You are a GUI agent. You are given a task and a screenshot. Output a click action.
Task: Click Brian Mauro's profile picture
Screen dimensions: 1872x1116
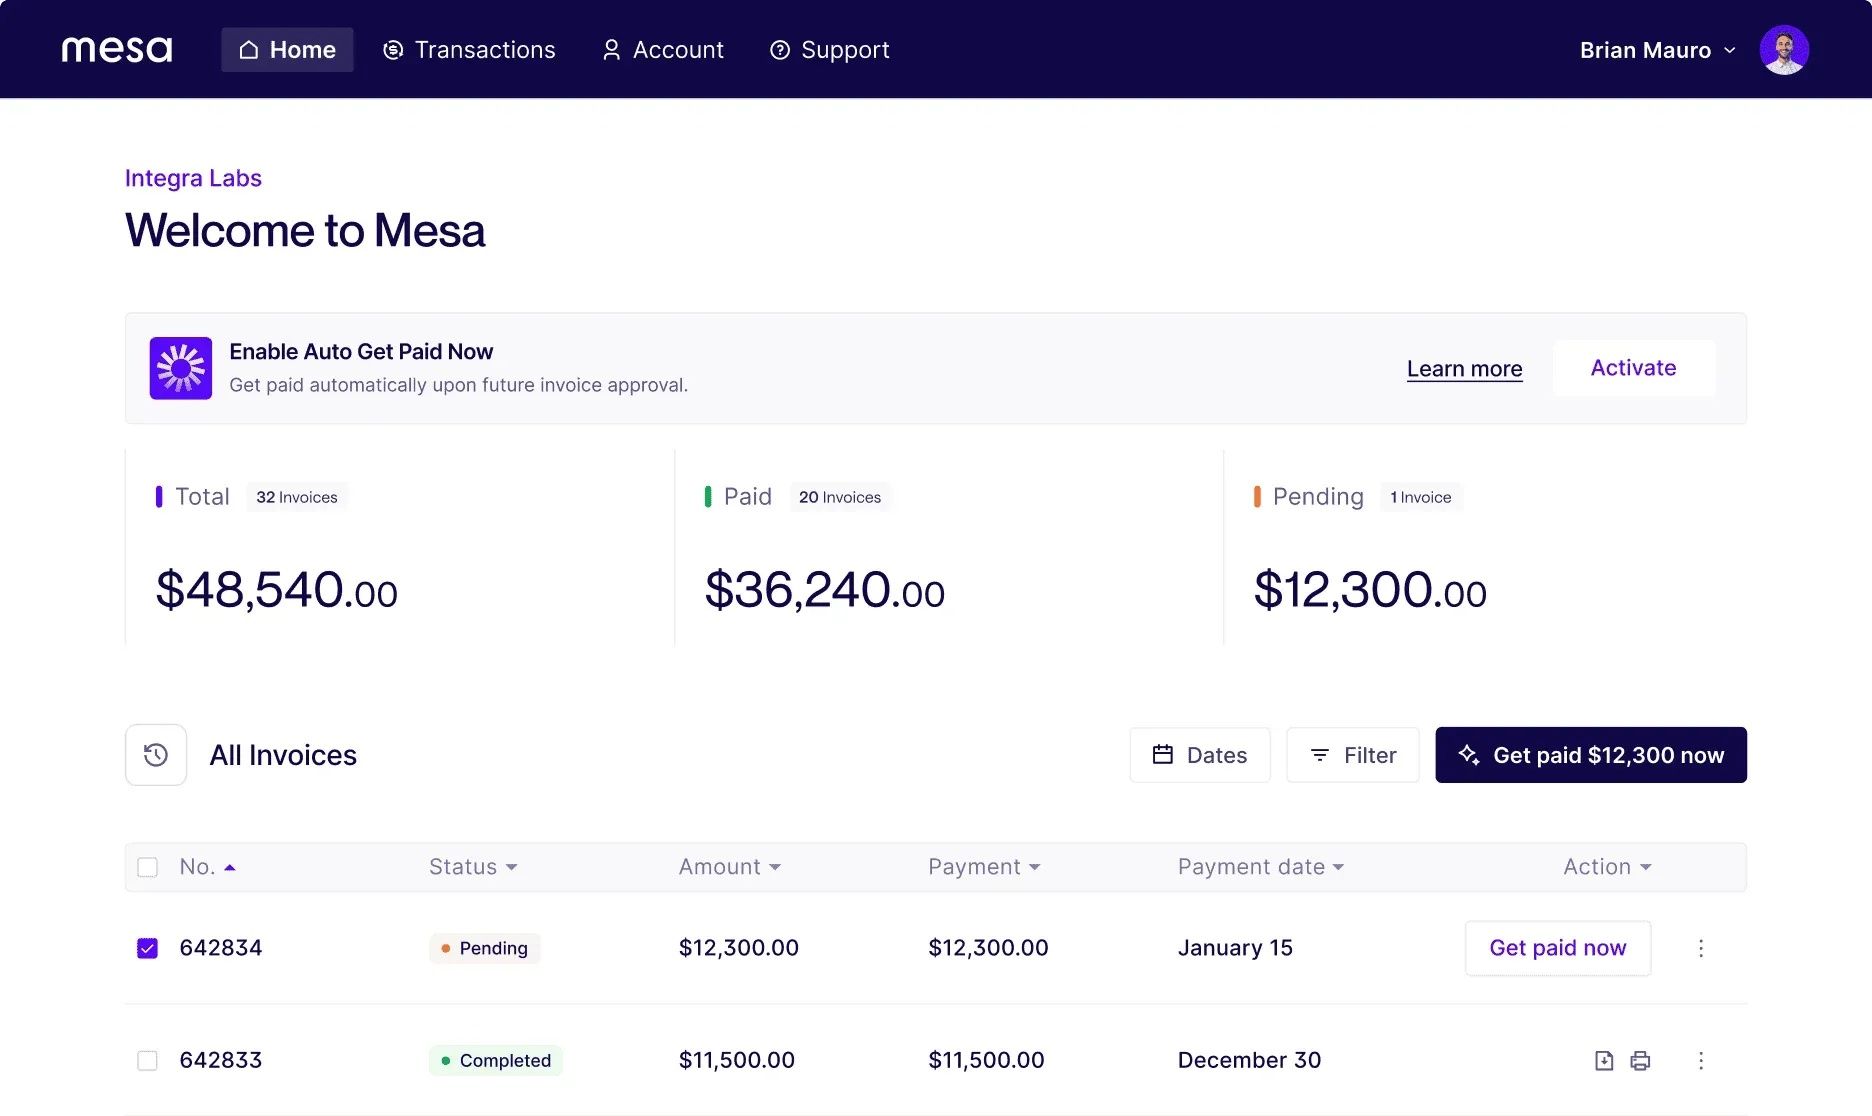coord(1785,49)
